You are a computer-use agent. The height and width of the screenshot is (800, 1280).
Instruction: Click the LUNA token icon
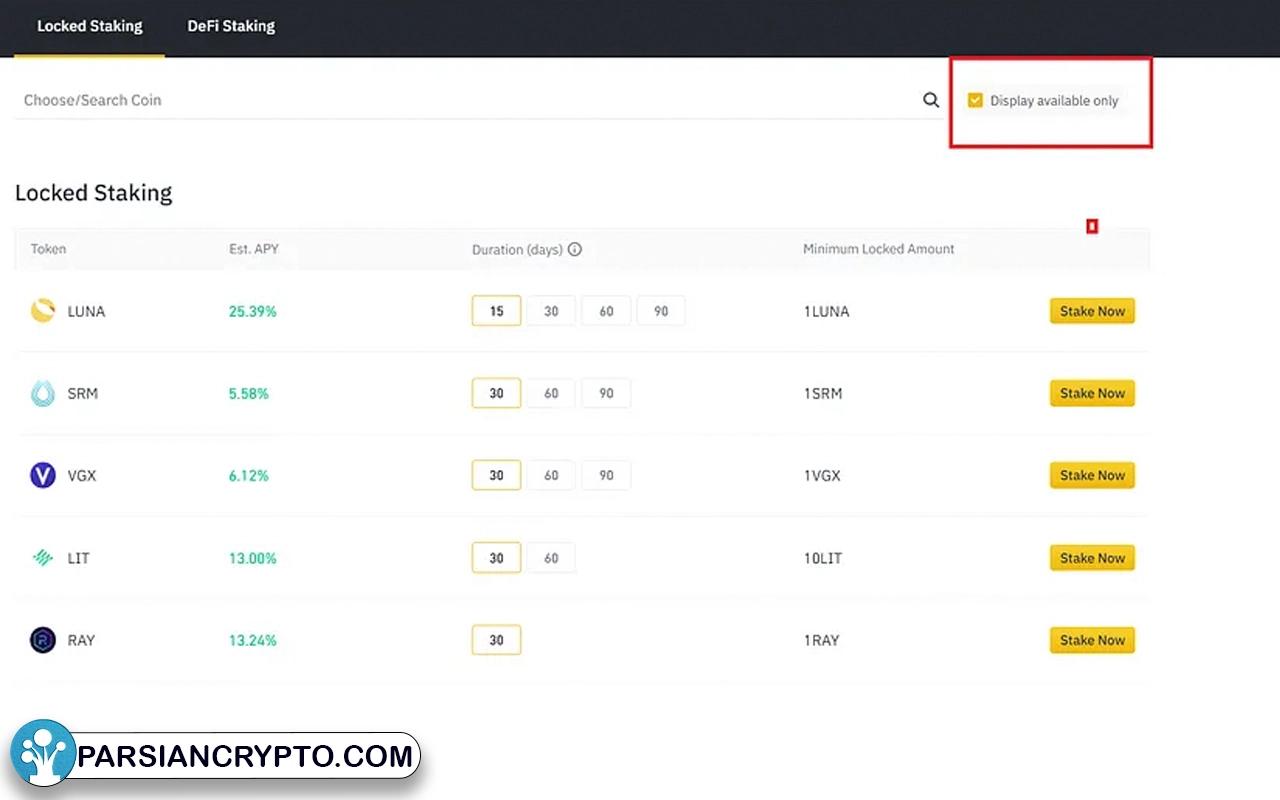click(43, 311)
